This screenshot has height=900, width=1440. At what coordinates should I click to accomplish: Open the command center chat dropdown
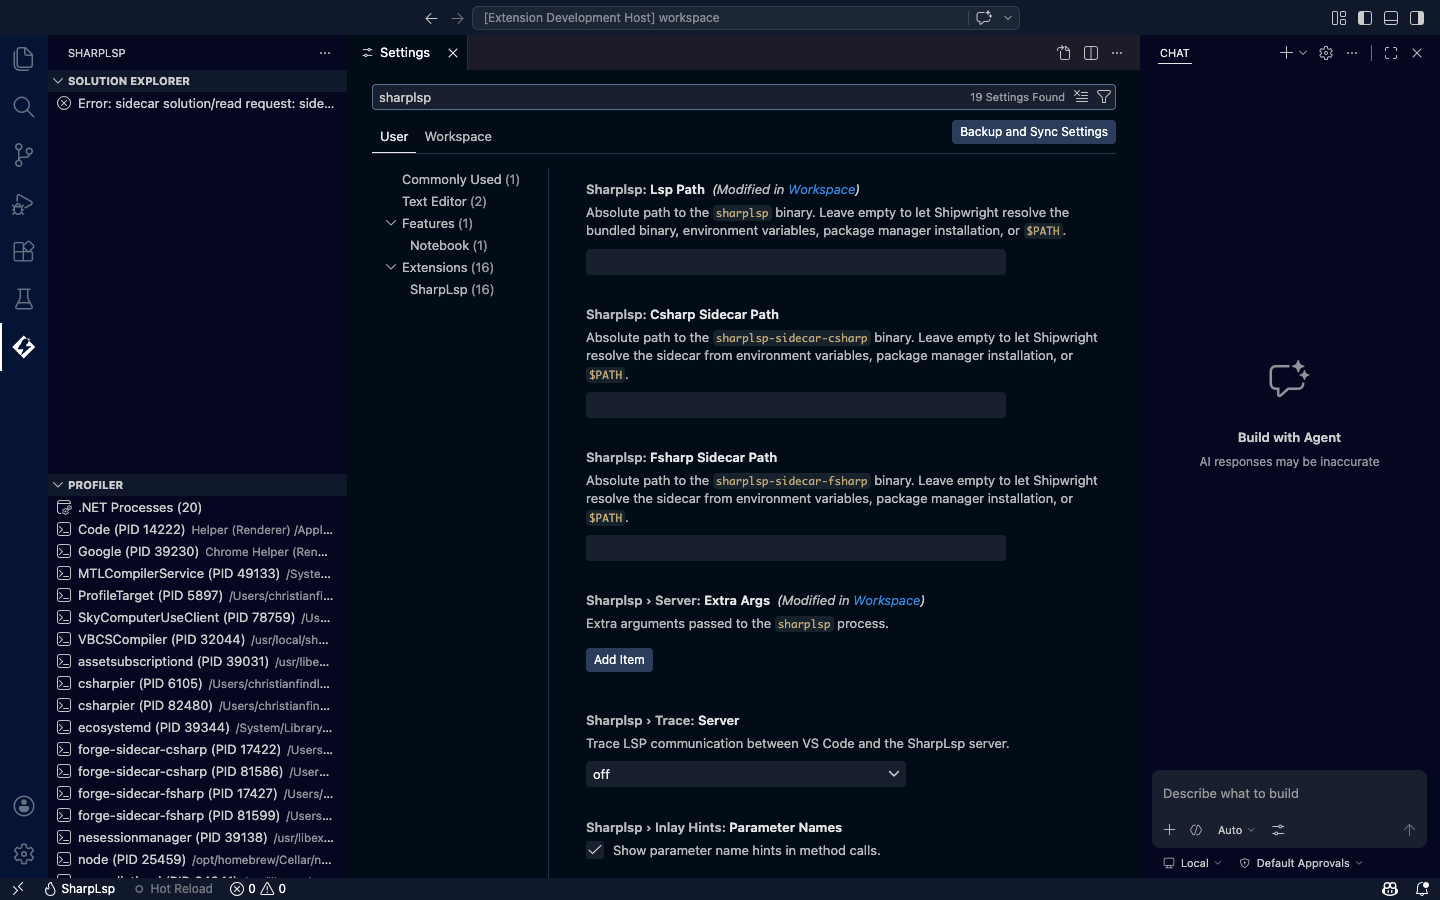(1008, 18)
